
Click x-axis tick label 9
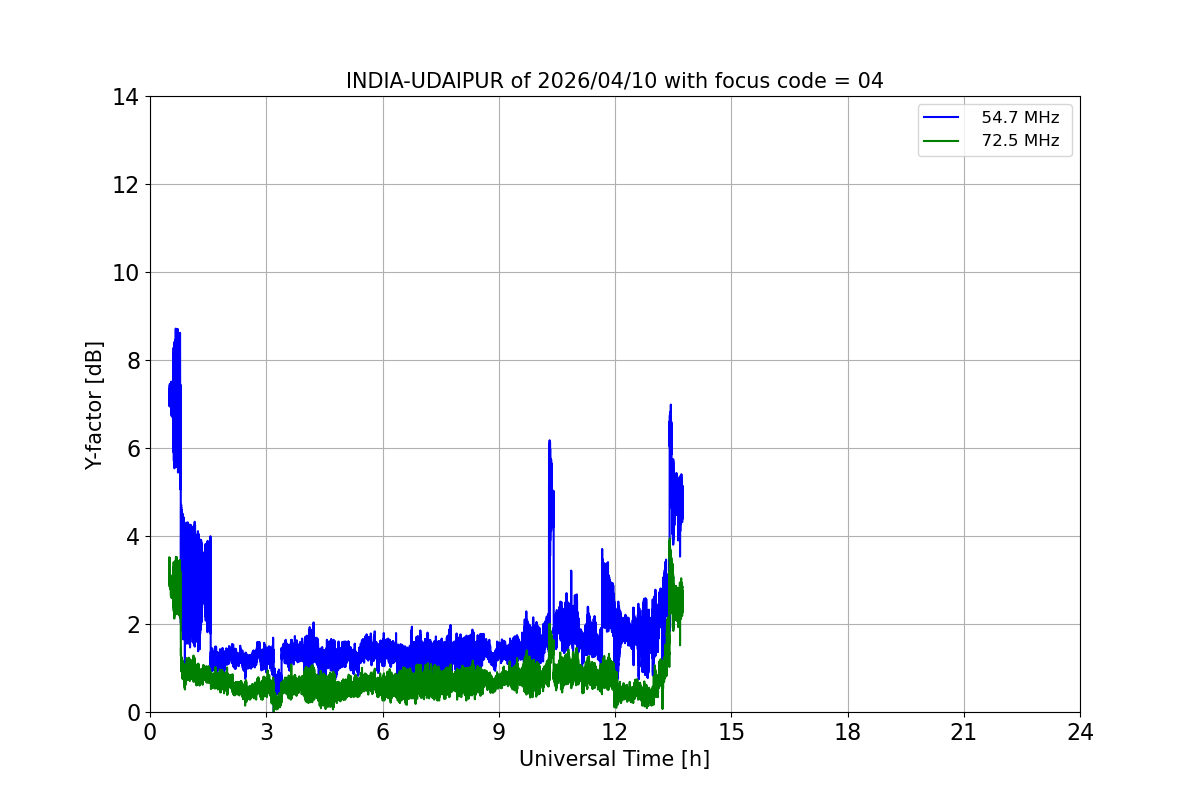pos(499,732)
